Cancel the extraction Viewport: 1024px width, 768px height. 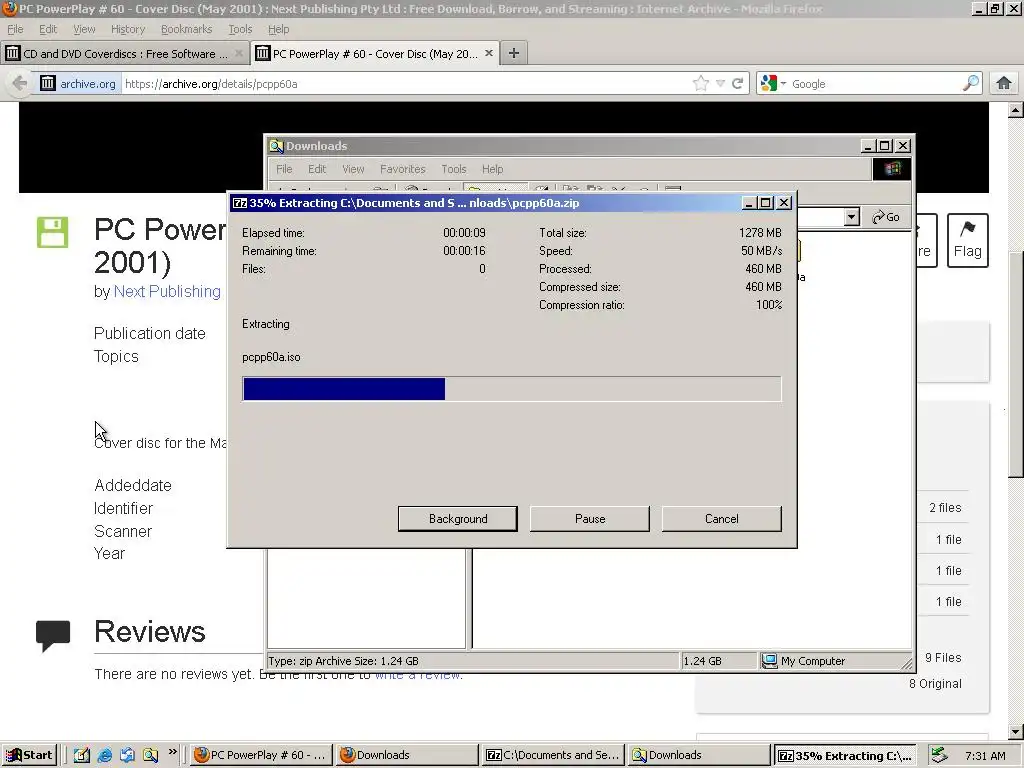(x=722, y=519)
